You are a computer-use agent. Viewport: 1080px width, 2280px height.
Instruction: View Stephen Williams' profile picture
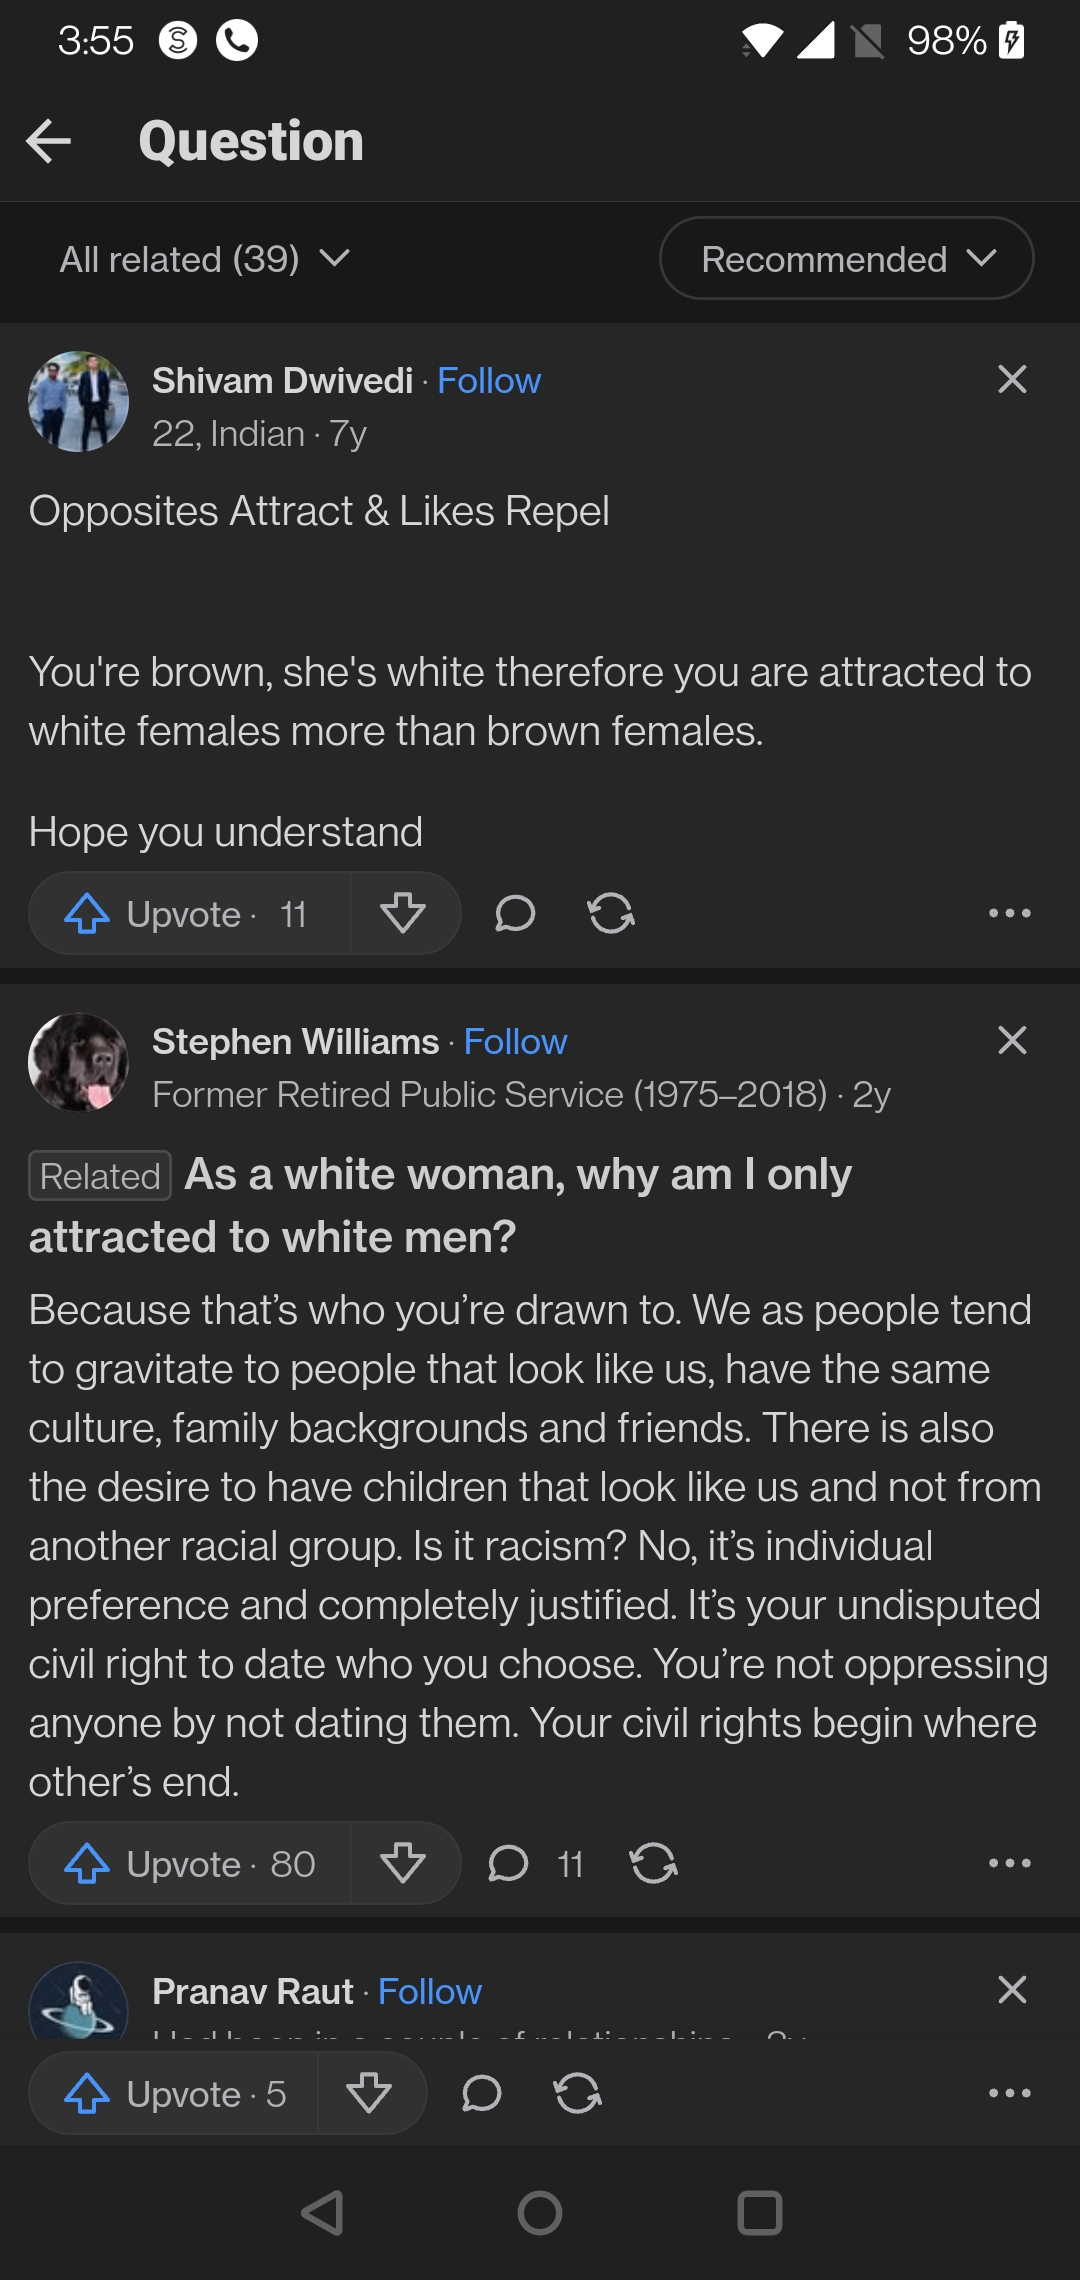pos(78,1062)
